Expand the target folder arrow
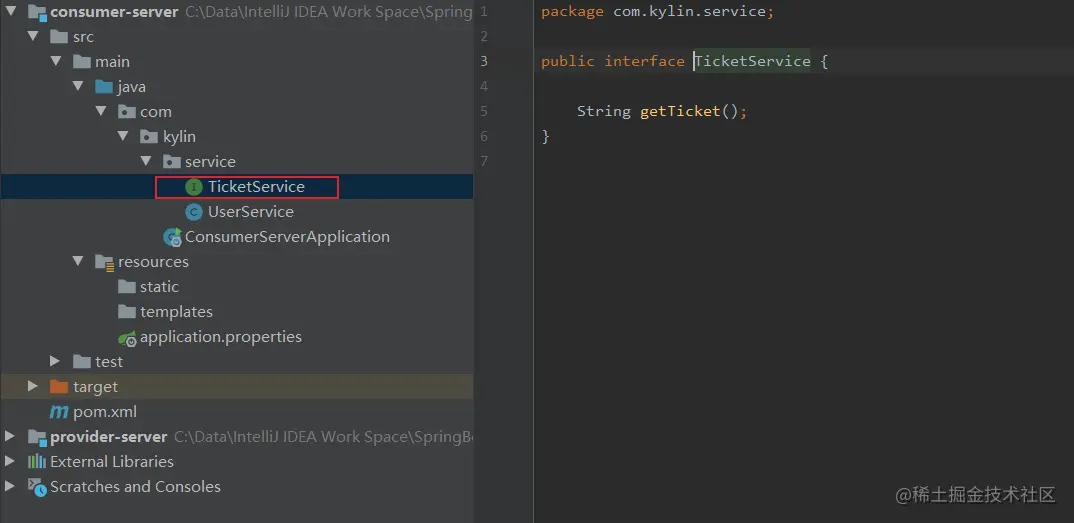 click(33, 386)
